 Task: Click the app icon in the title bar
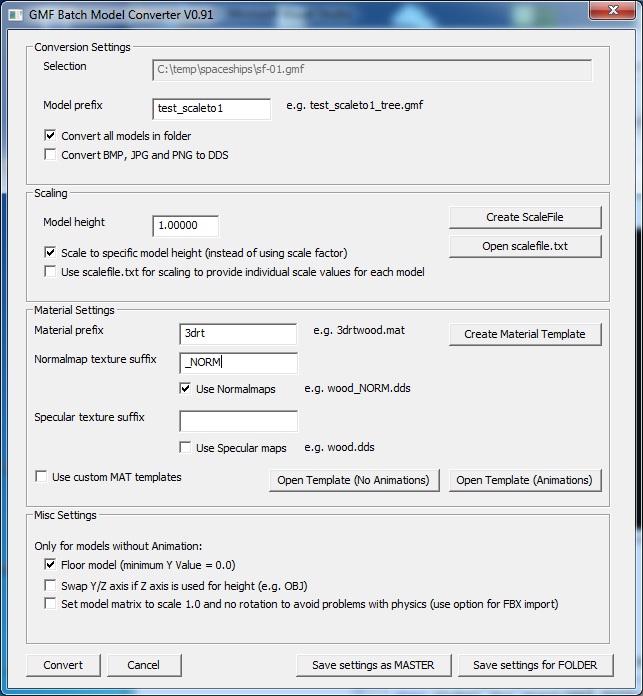(x=15, y=12)
